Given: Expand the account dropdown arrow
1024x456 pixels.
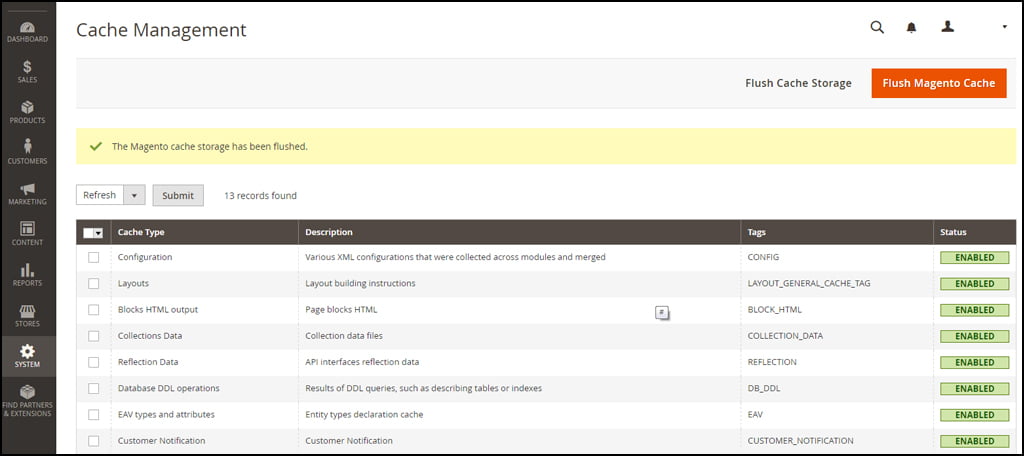Looking at the screenshot, I should 1004,27.
